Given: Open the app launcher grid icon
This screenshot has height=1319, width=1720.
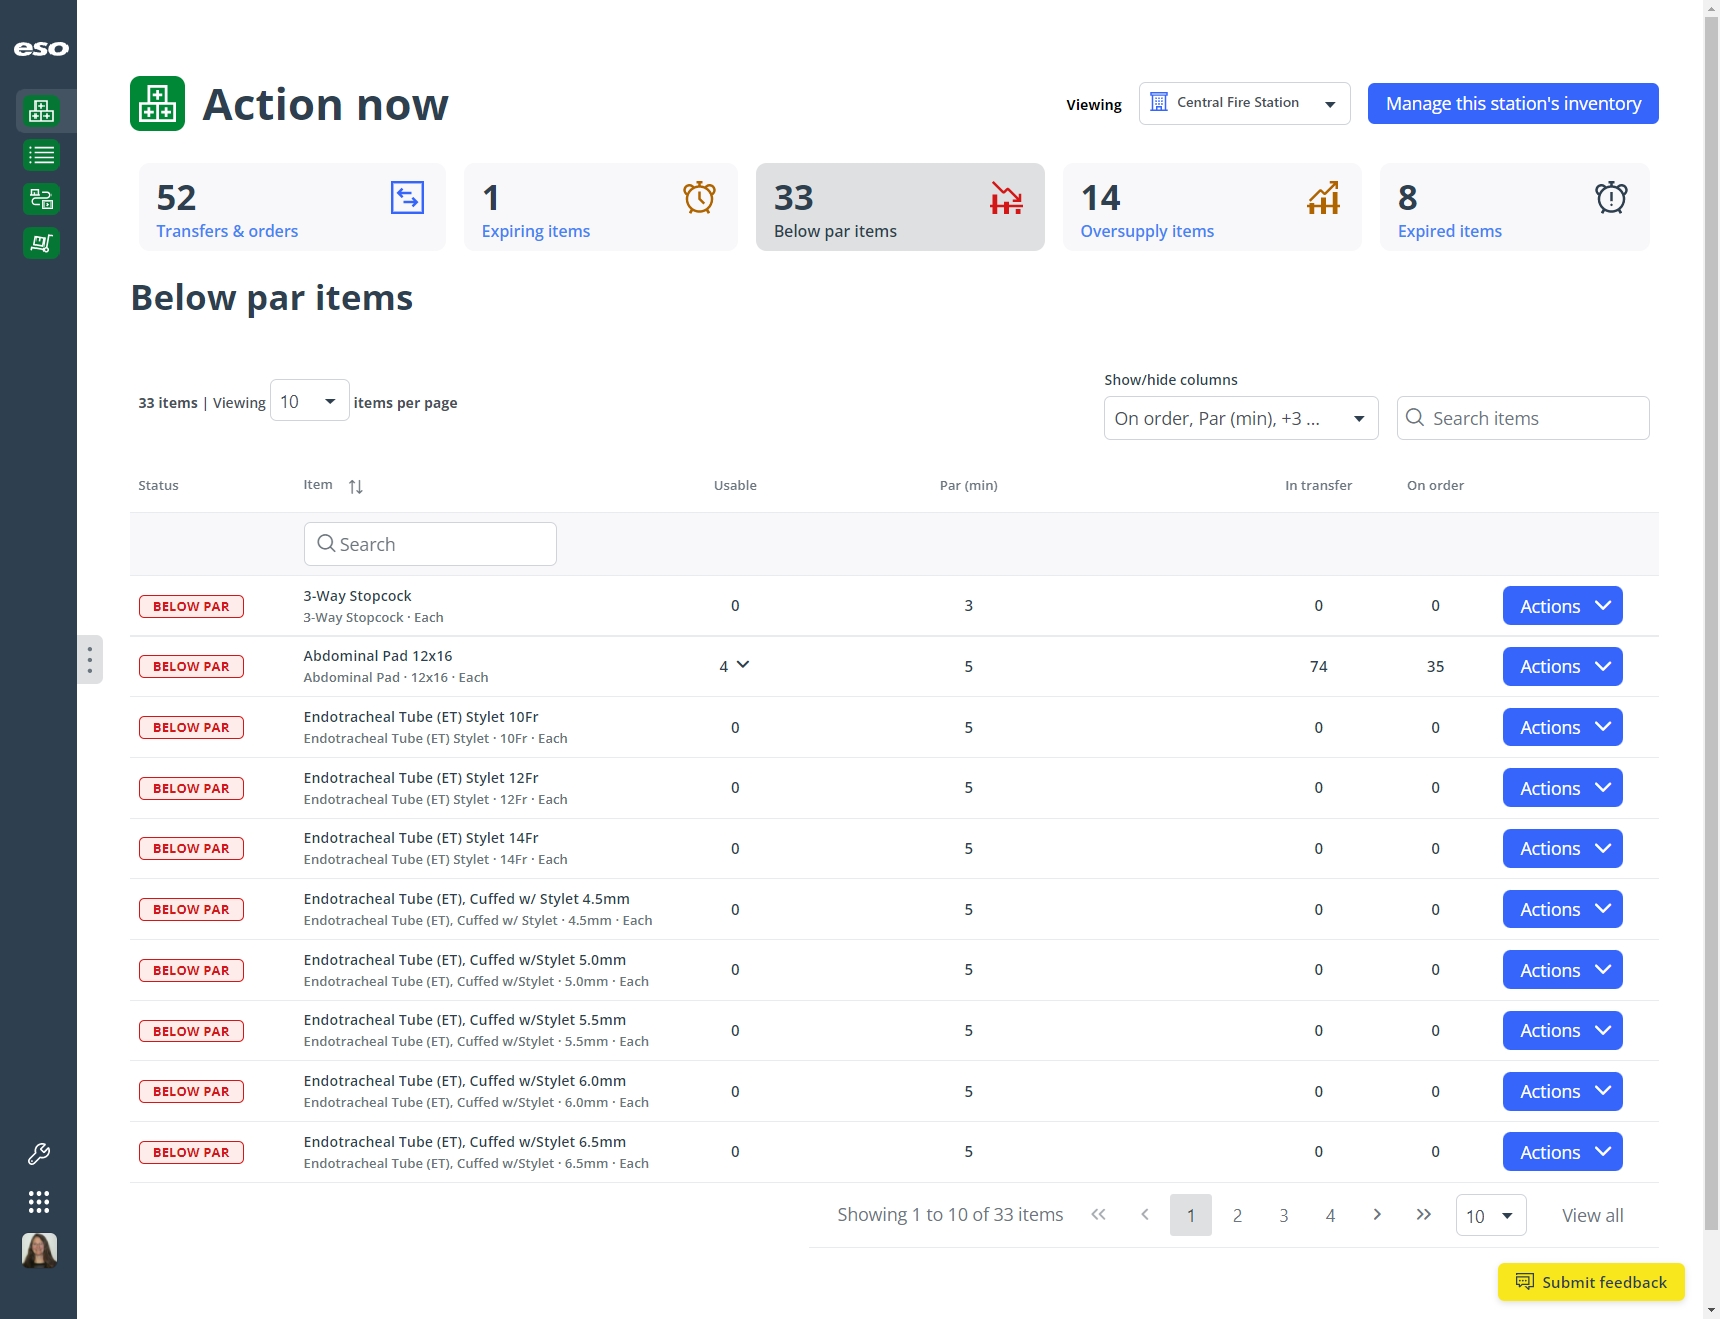Looking at the screenshot, I should [x=39, y=1202].
